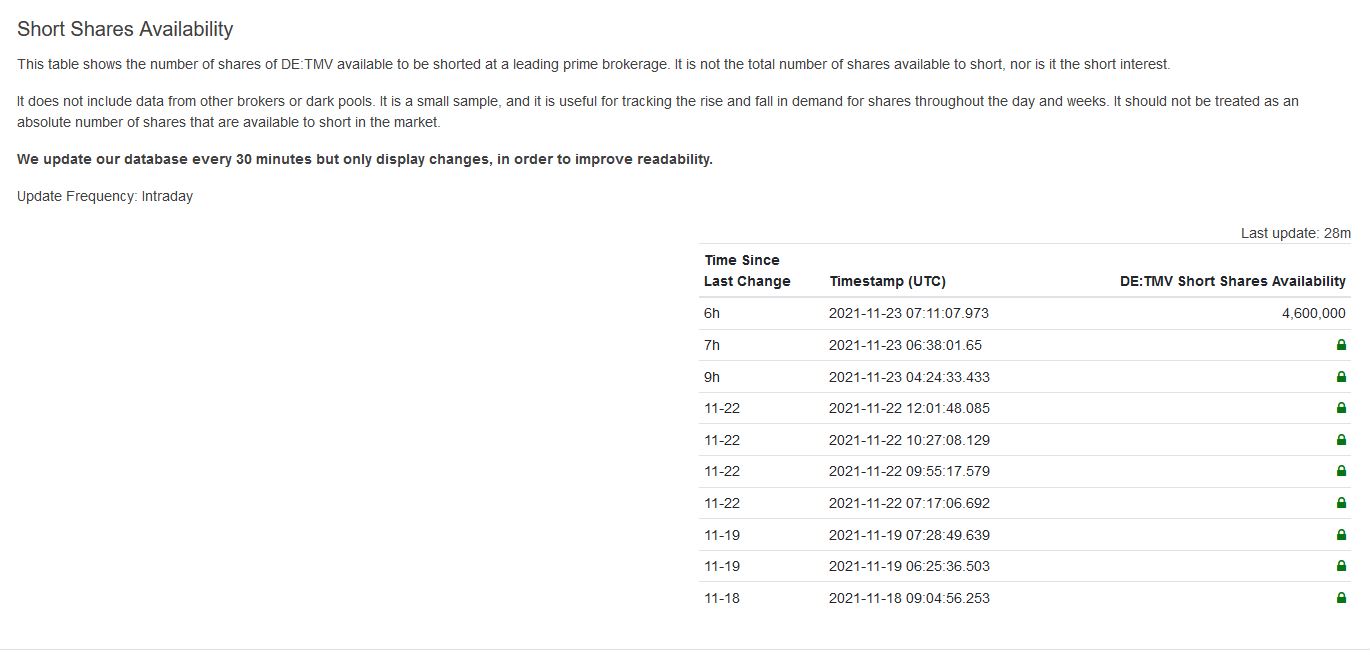The width and height of the screenshot is (1370, 657).
Task: Click the lock icon for timestamp 2021-11-23 04:24:33.433
Action: (x=1341, y=377)
